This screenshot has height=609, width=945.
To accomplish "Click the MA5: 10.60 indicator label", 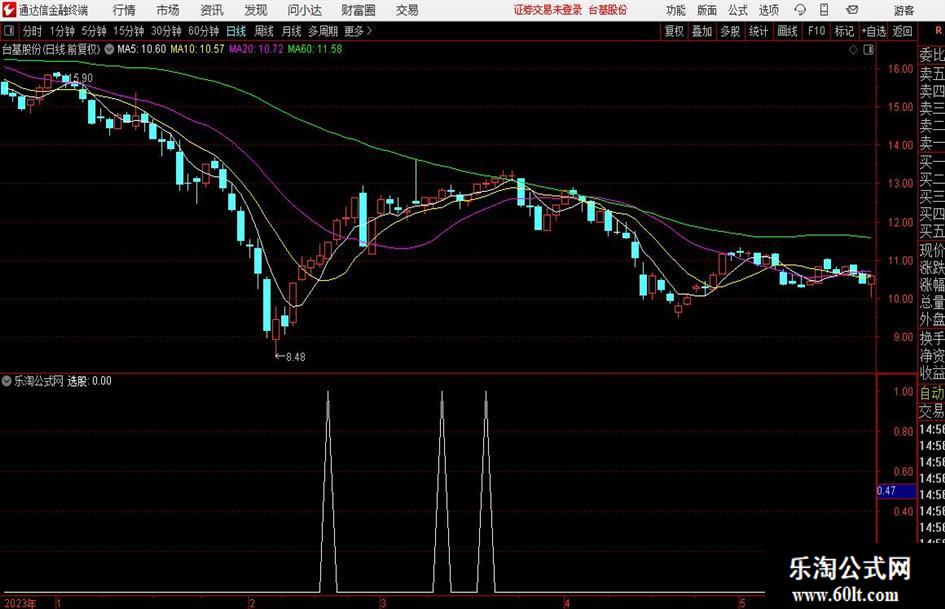I will coord(141,49).
